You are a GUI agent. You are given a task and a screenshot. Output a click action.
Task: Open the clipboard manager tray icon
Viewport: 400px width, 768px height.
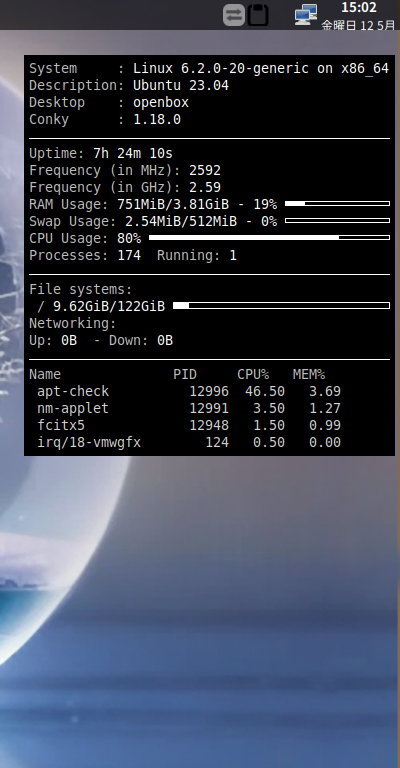tap(258, 15)
